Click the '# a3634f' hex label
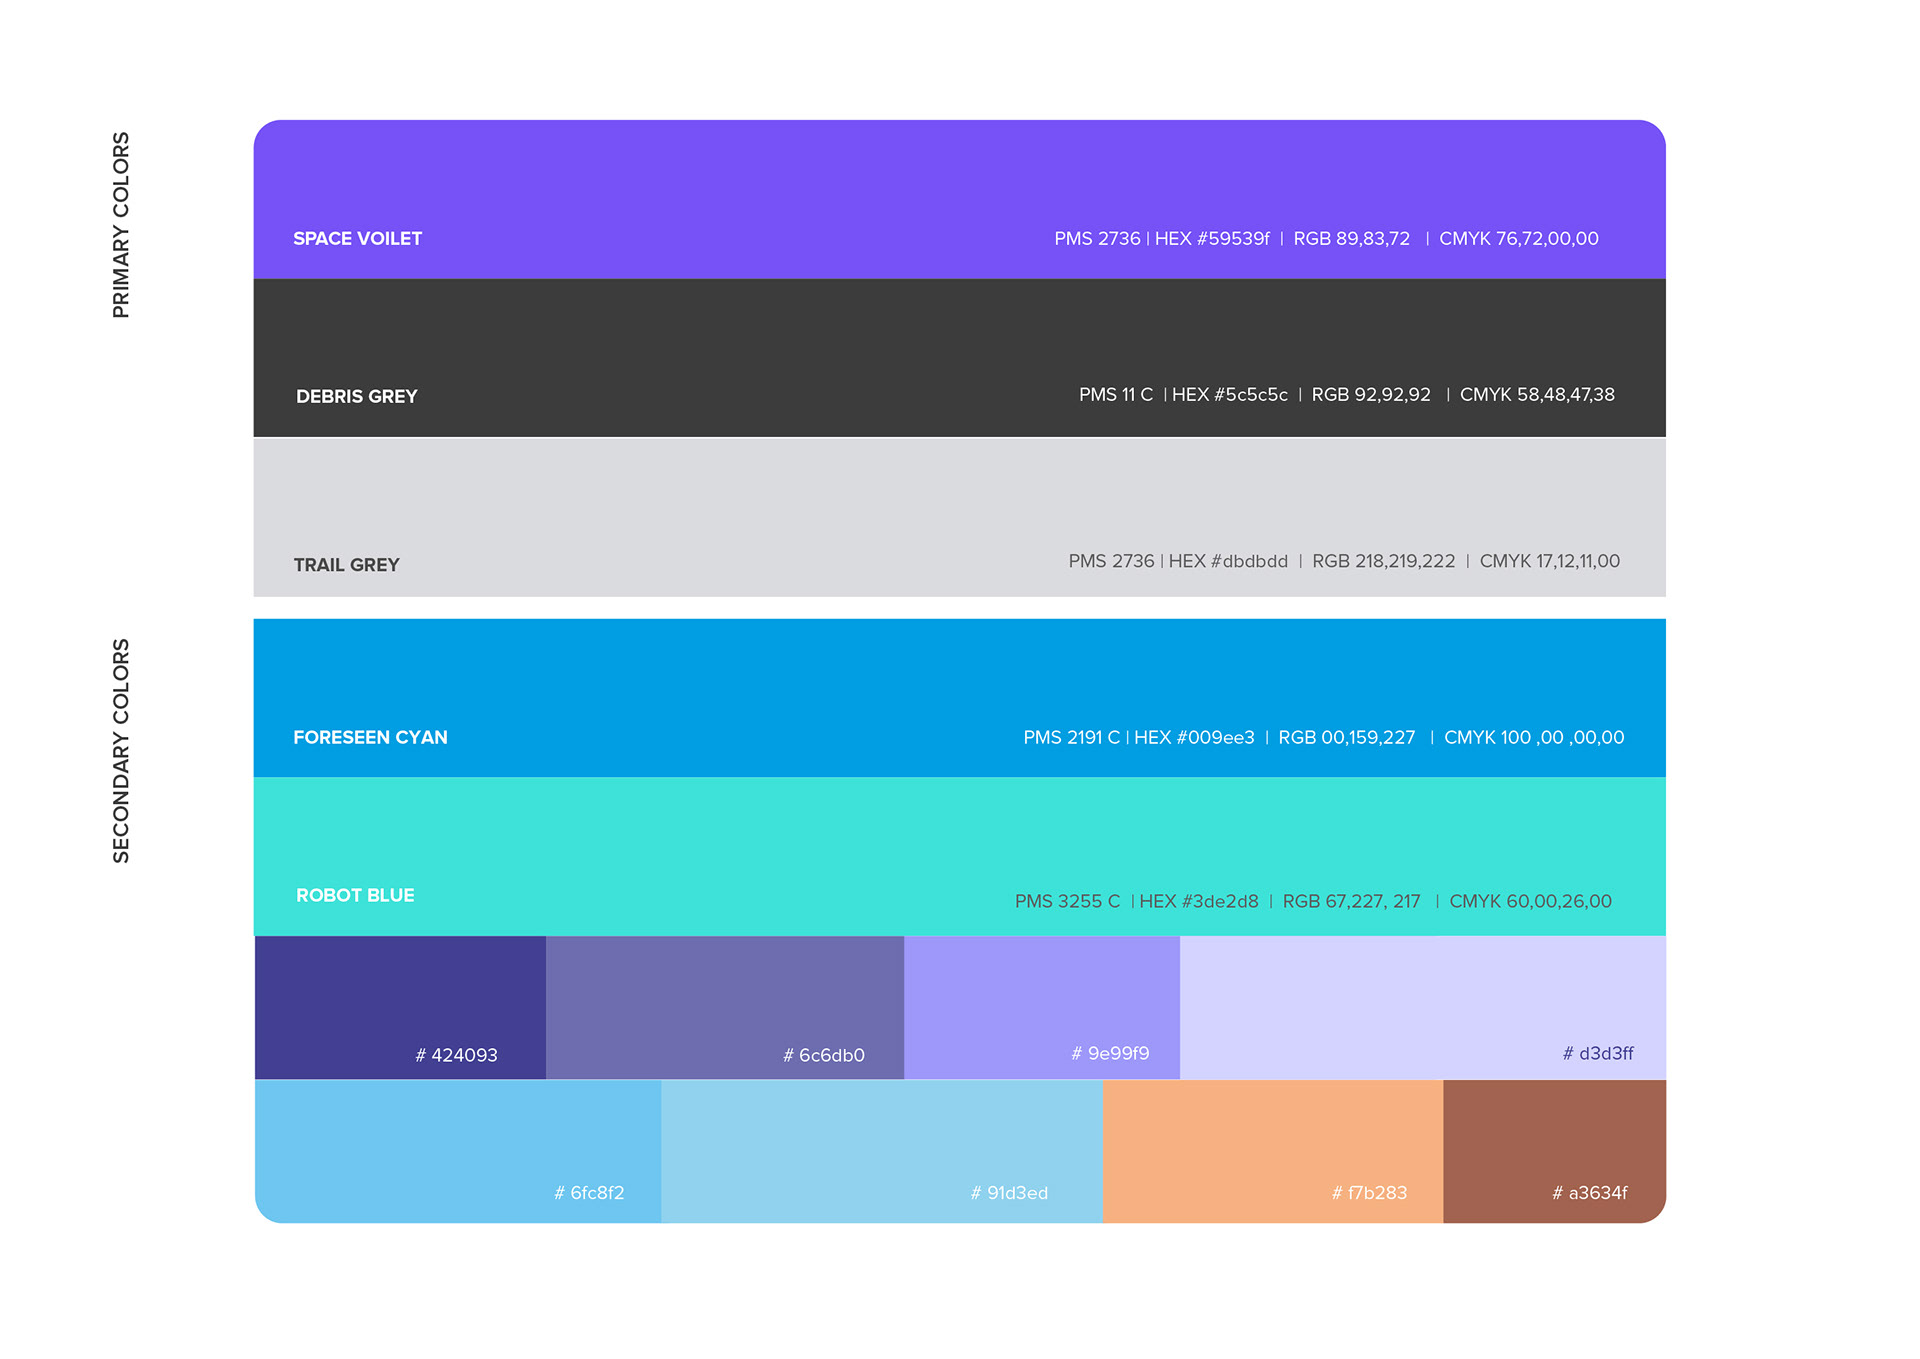The height and width of the screenshot is (1359, 1920). (1590, 1193)
